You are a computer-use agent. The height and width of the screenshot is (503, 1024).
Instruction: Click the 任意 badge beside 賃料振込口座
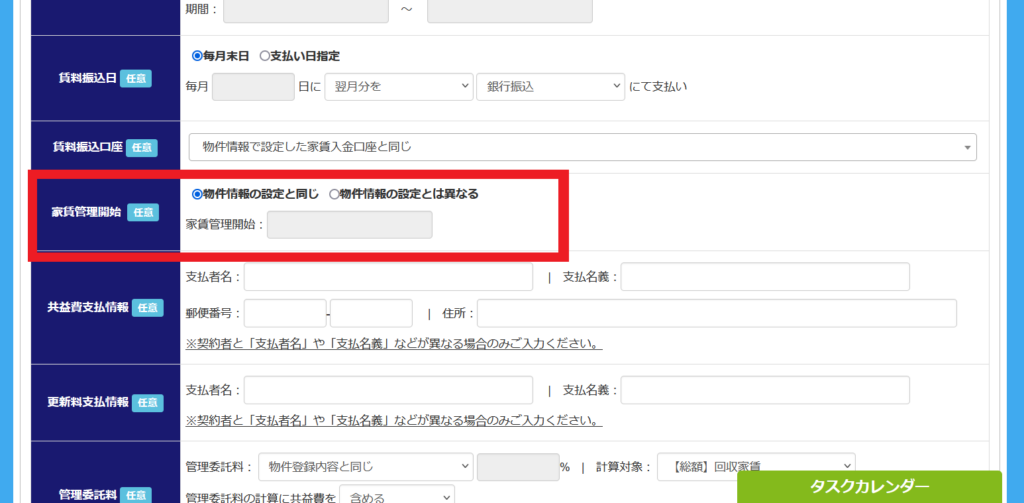tap(142, 148)
